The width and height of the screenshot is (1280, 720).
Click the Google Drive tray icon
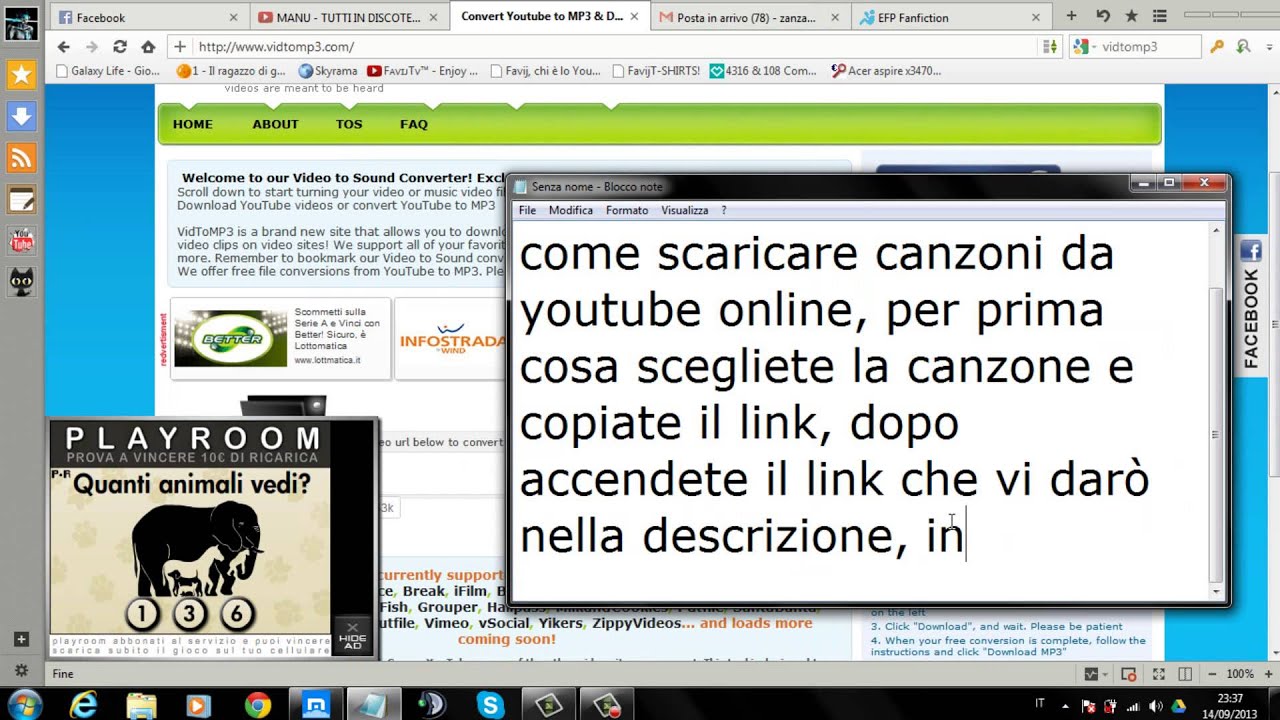pyautogui.click(x=1178, y=705)
